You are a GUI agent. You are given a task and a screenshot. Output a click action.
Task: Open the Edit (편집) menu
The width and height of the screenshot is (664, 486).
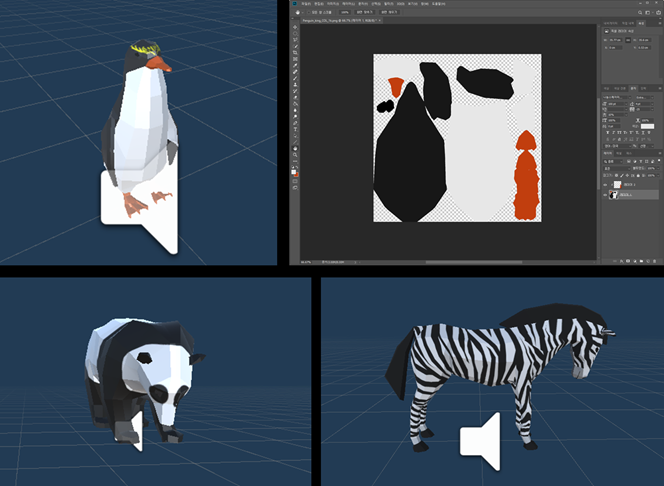click(x=319, y=4)
